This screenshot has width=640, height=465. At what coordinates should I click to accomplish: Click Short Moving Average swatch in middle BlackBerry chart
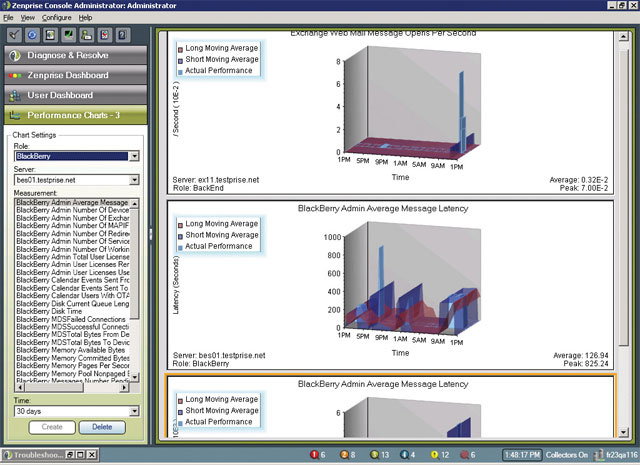tap(180, 236)
